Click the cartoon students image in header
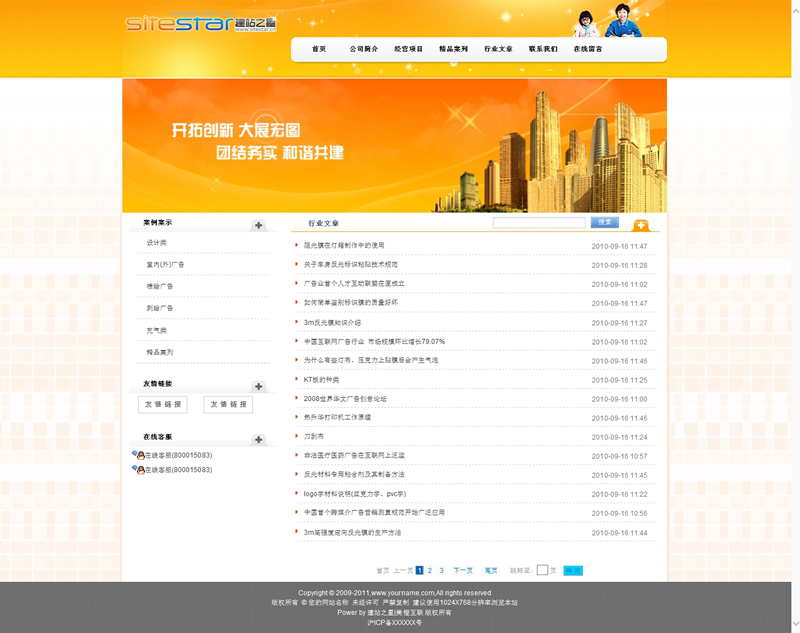800x633 pixels. 607,22
